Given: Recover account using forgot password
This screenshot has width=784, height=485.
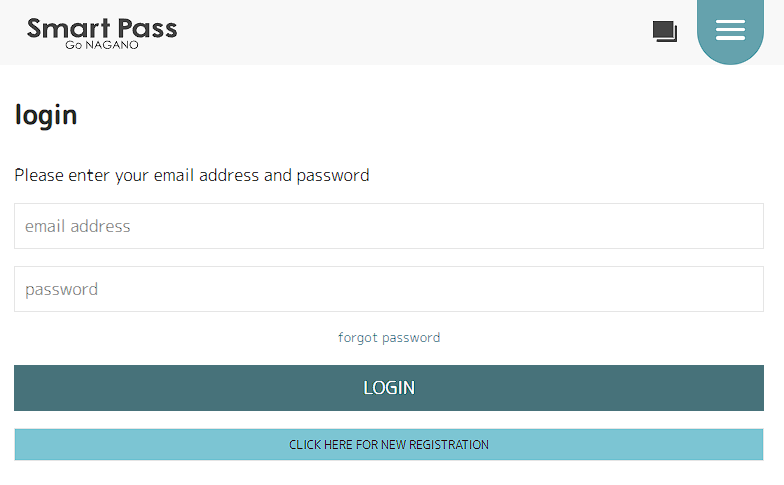Looking at the screenshot, I should pos(389,338).
